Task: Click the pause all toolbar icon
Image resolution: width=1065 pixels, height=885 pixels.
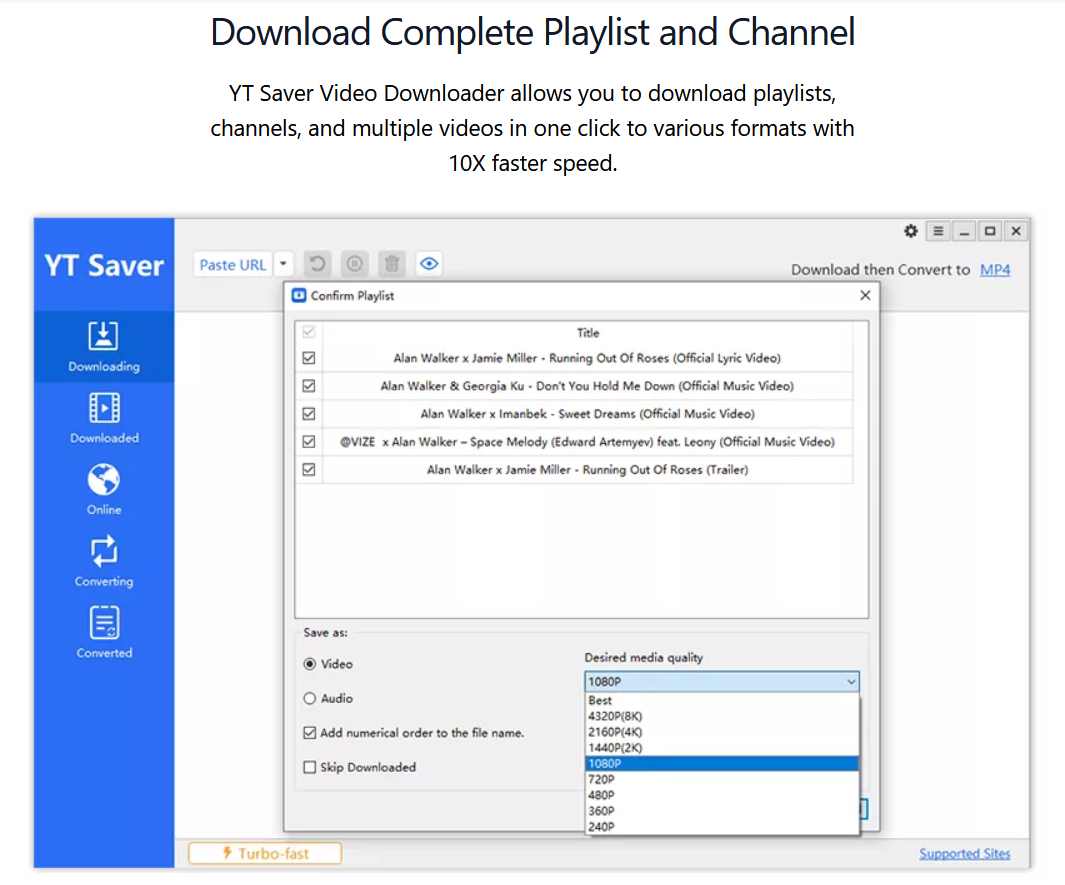Action: tap(355, 264)
